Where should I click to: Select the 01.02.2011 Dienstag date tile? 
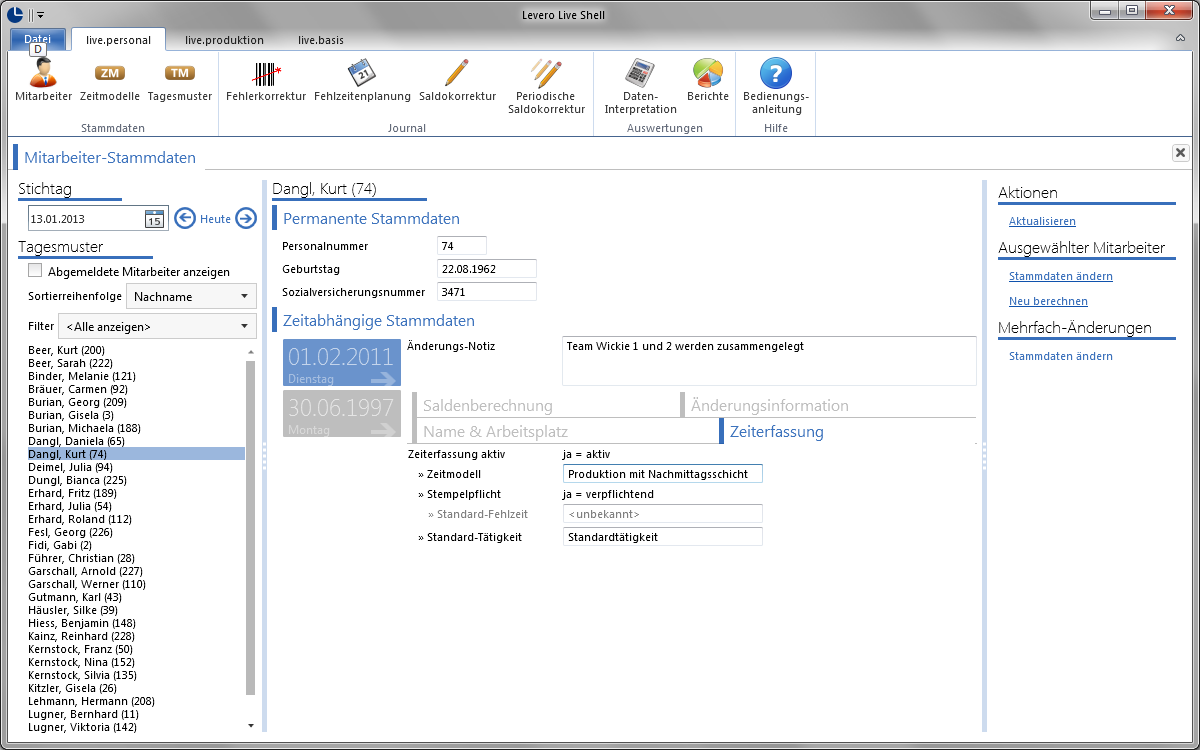click(342, 362)
